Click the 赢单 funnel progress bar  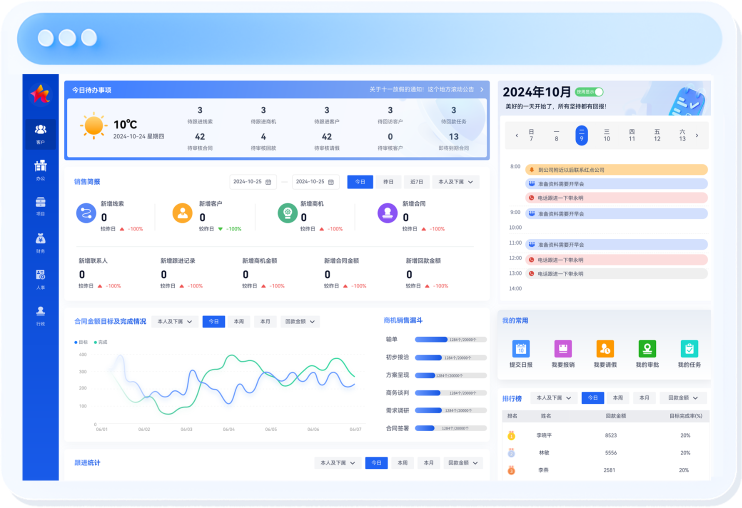450,340
